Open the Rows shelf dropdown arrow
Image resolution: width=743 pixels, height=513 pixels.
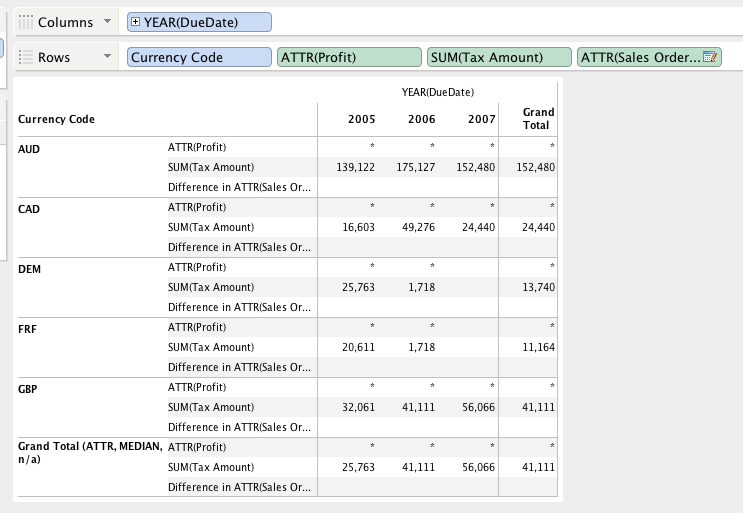coord(108,57)
